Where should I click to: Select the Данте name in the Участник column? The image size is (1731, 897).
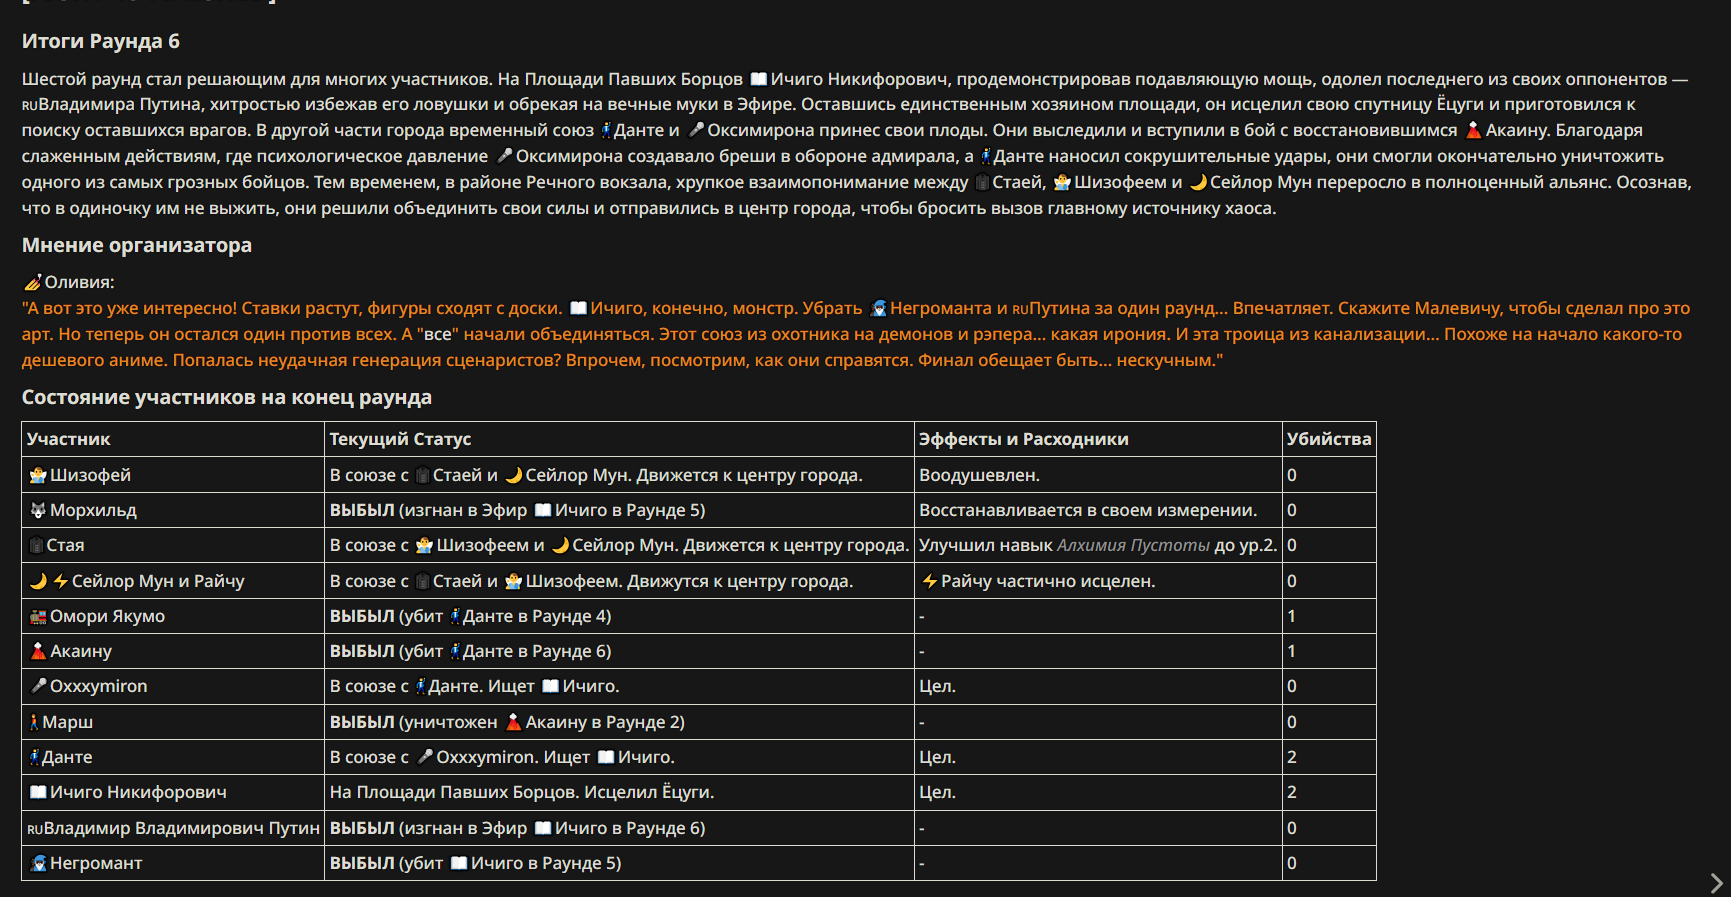pyautogui.click(x=67, y=757)
